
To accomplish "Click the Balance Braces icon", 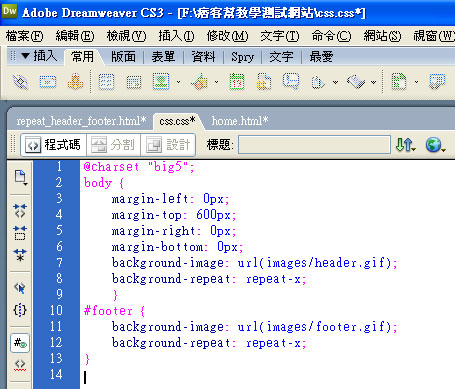I will (20, 310).
